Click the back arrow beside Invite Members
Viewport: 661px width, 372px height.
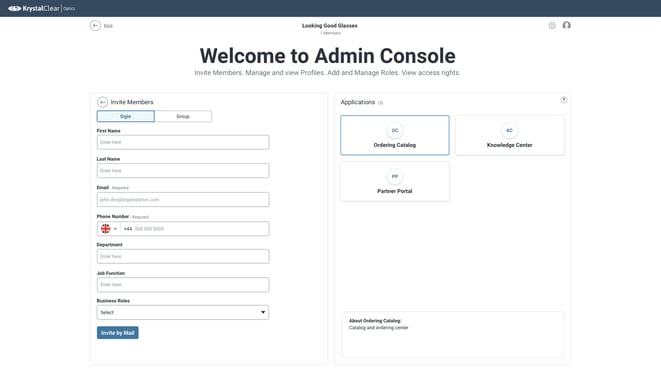pyautogui.click(x=102, y=102)
